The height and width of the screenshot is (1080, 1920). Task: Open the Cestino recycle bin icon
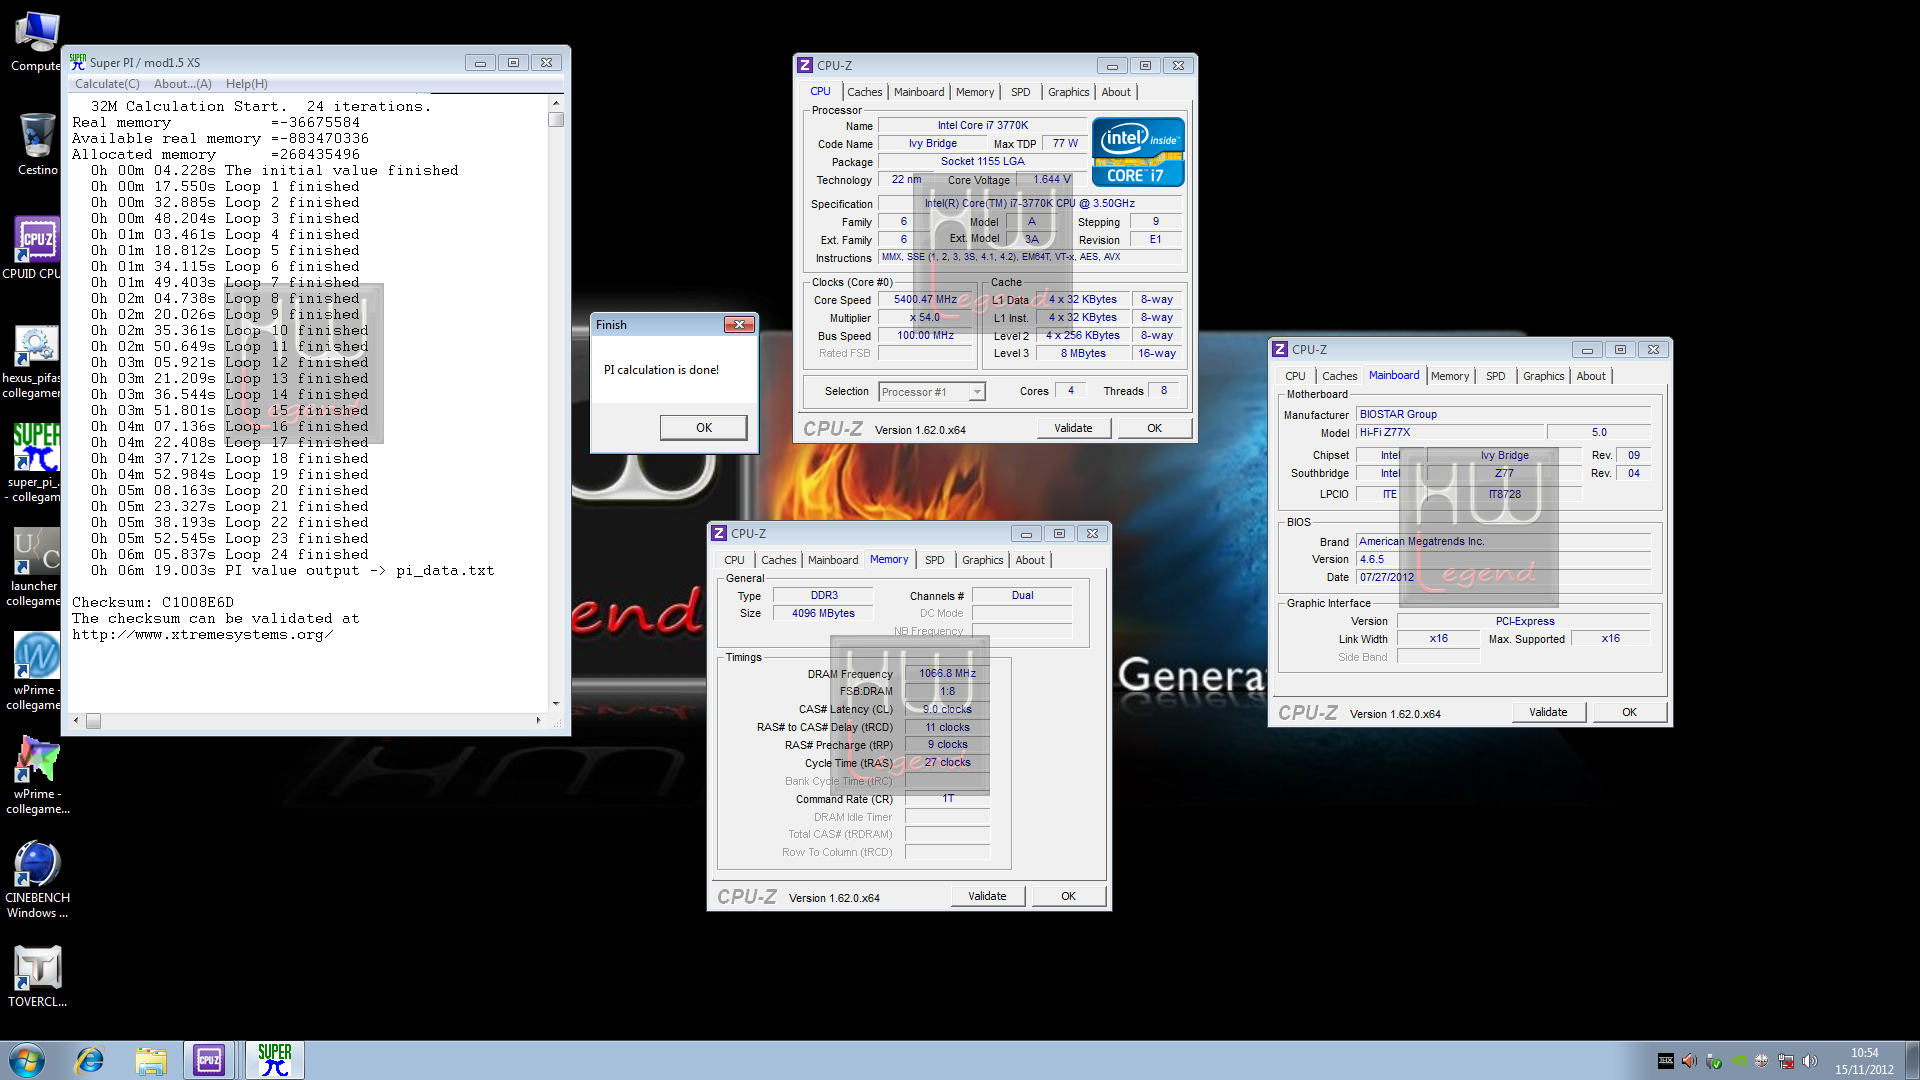[37, 145]
